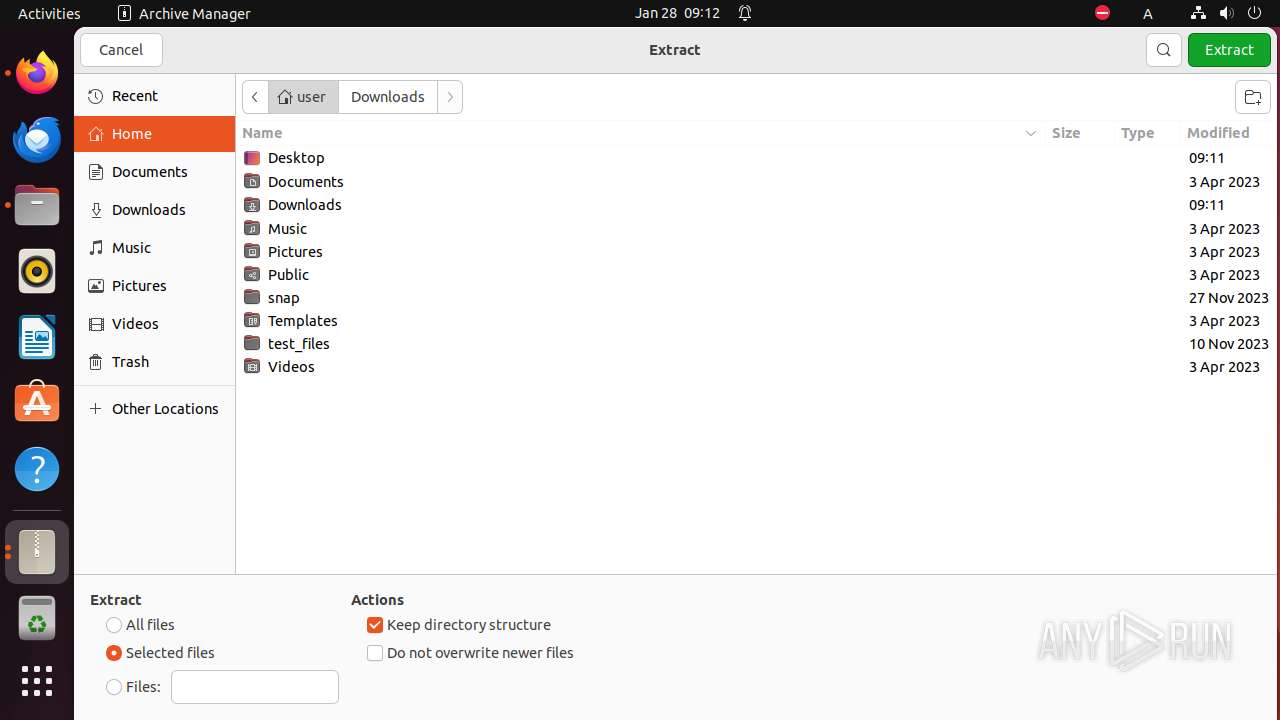Image resolution: width=1280 pixels, height=720 pixels.
Task: Open power menu icon in top bar
Action: [1254, 13]
